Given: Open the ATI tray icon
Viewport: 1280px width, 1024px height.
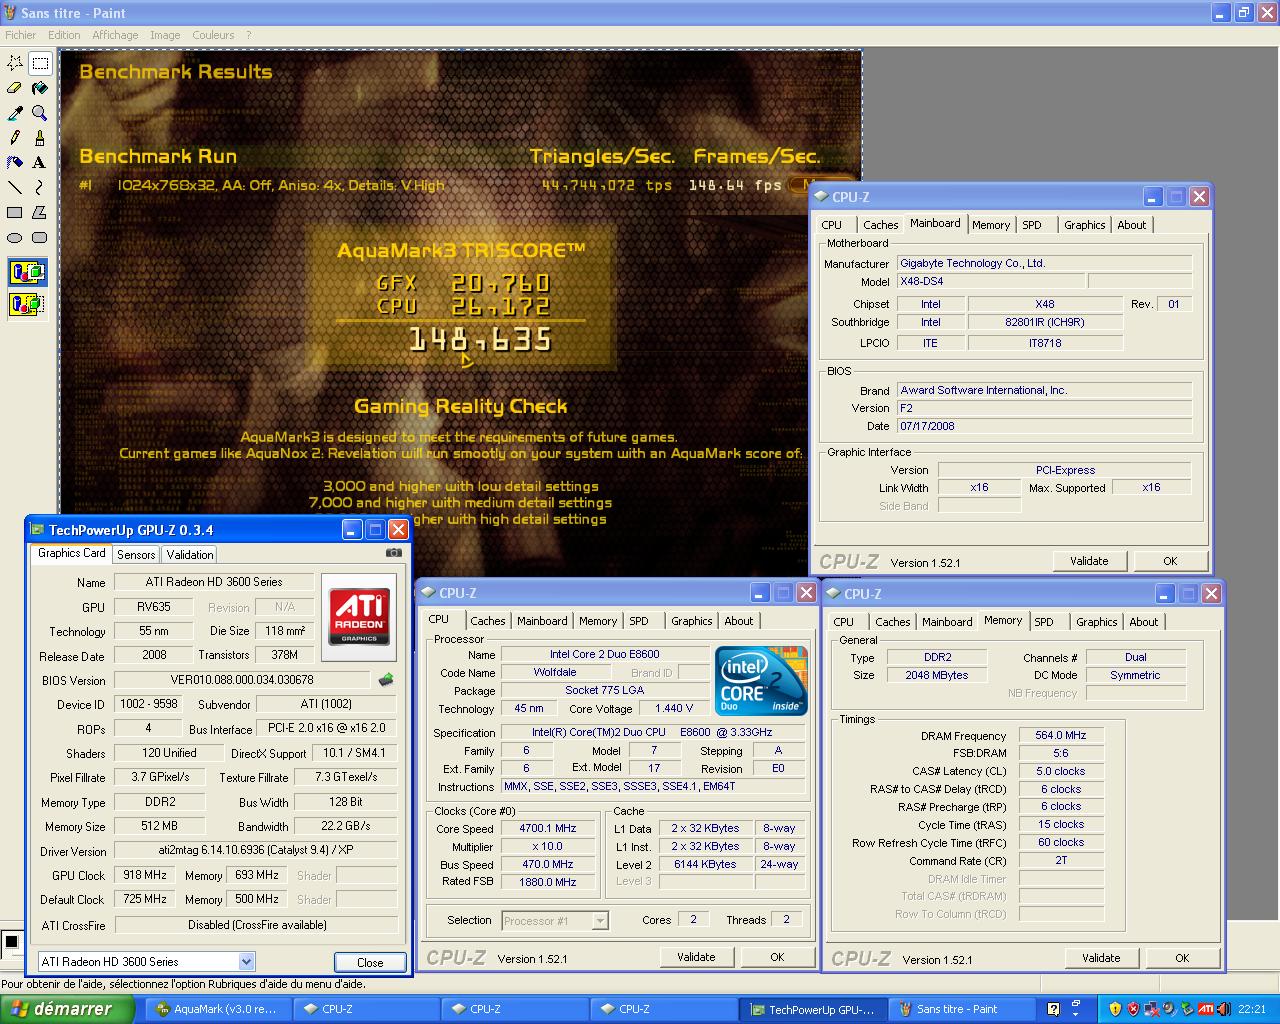Looking at the screenshot, I should [x=1207, y=1009].
